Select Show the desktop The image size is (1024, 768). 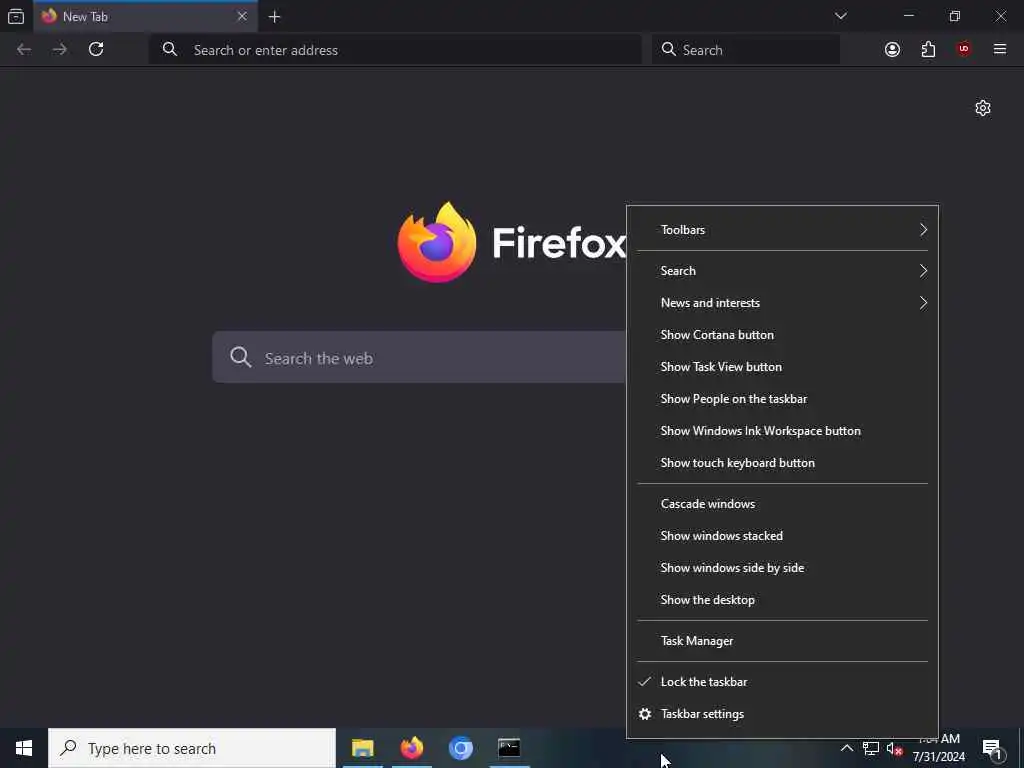click(x=782, y=600)
